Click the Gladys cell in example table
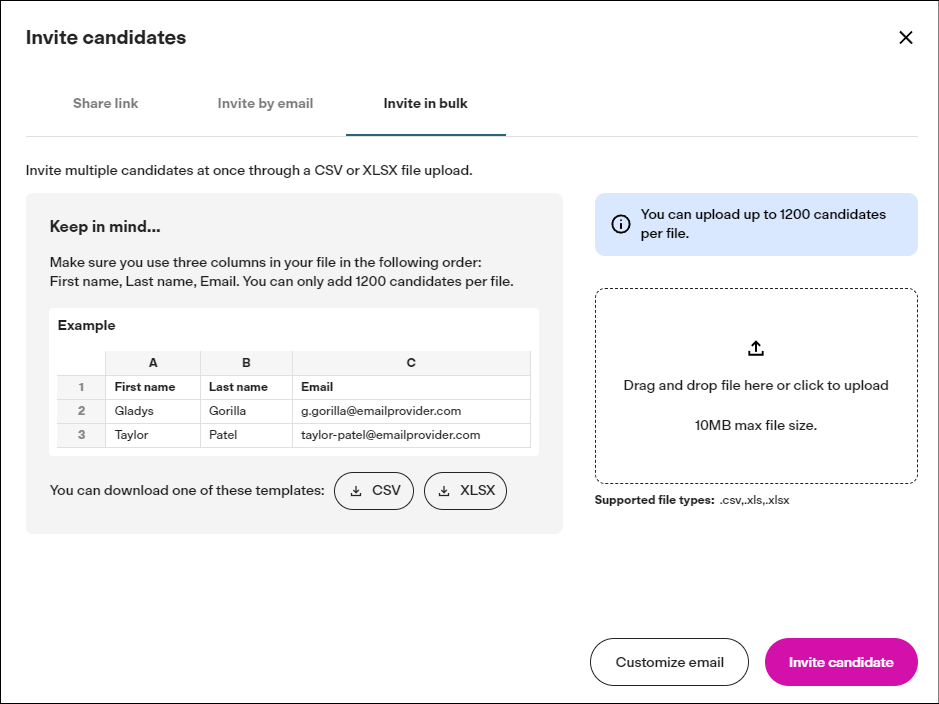The height and width of the screenshot is (704, 939). (153, 411)
